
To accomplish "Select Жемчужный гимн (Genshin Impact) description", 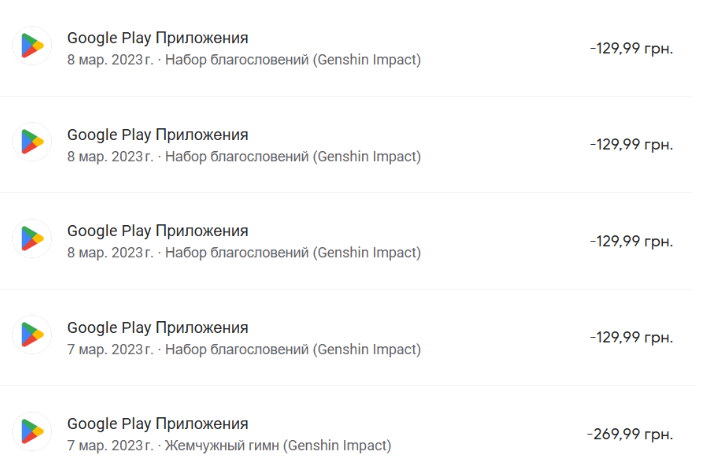I will pyautogui.click(x=229, y=446).
